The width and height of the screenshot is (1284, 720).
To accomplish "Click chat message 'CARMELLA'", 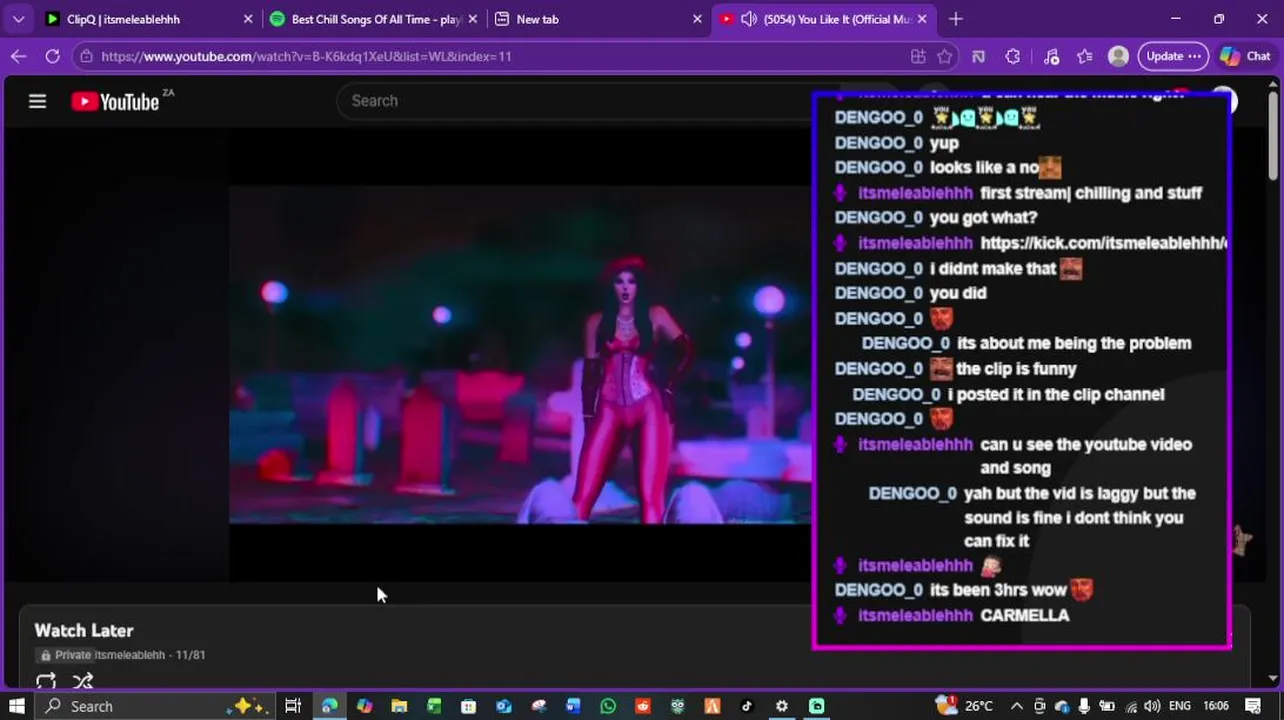I will point(1025,616).
